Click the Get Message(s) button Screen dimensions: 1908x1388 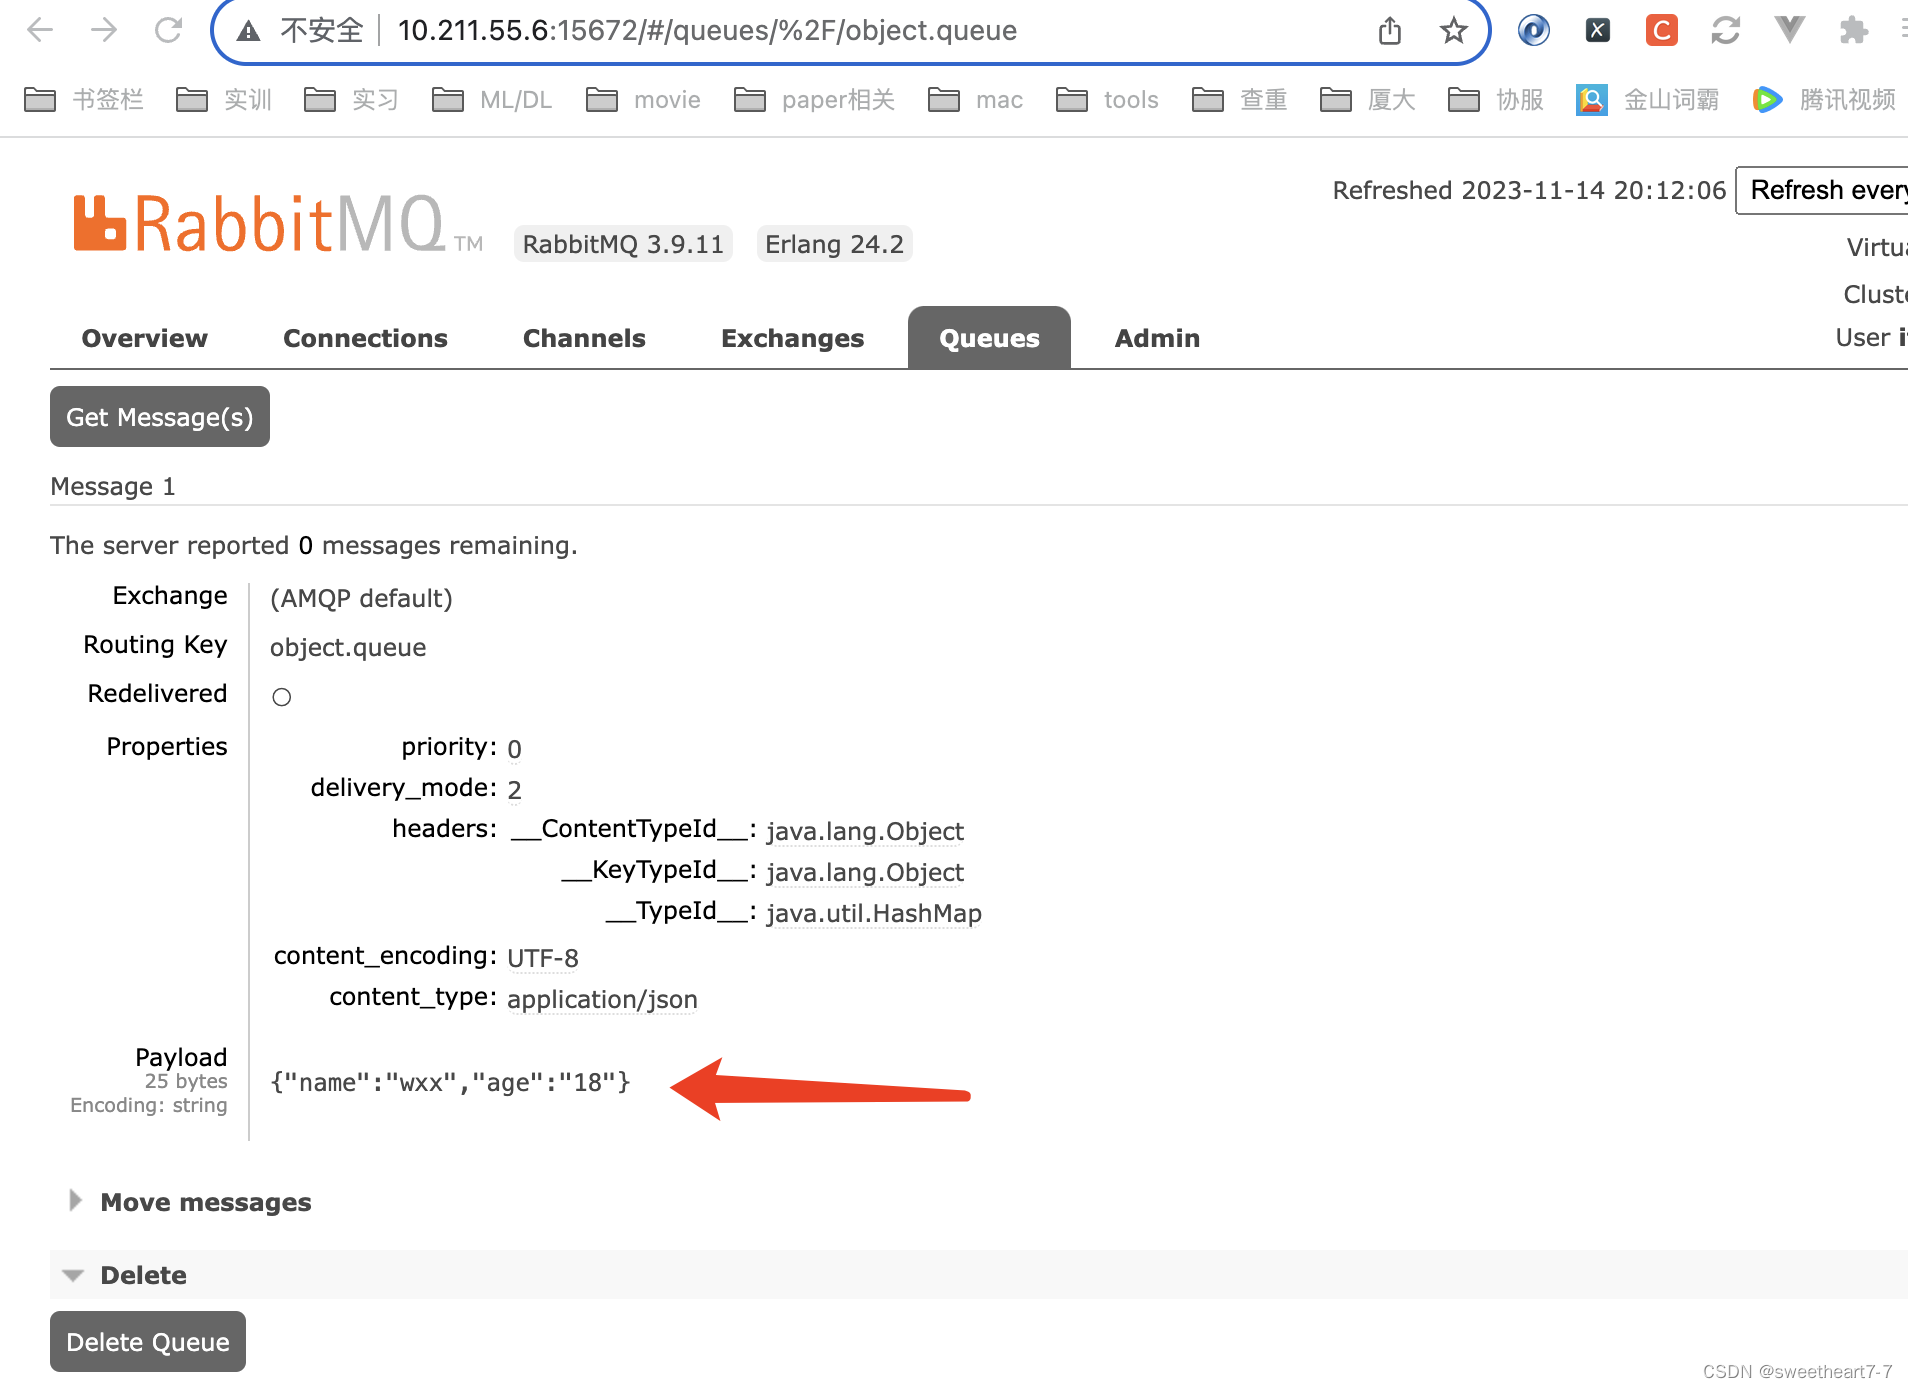point(160,417)
